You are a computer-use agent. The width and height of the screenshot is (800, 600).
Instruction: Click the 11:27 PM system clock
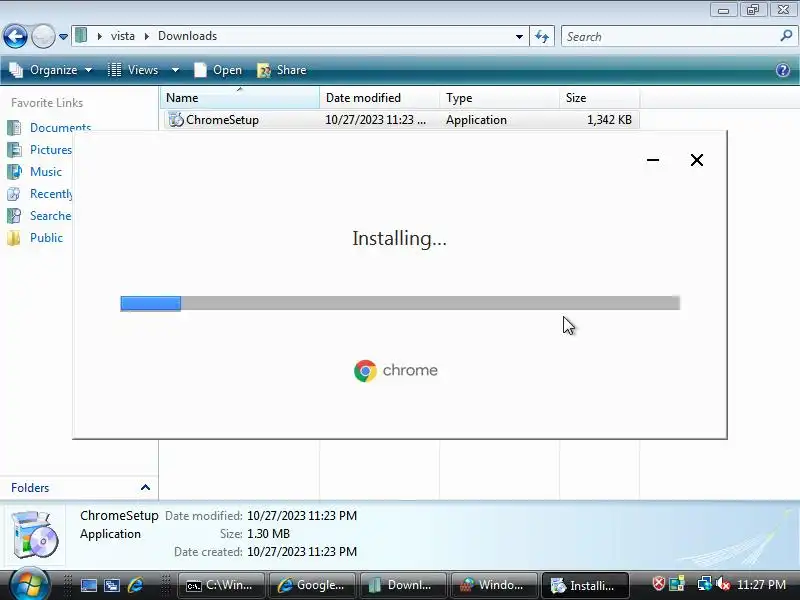pos(761,584)
